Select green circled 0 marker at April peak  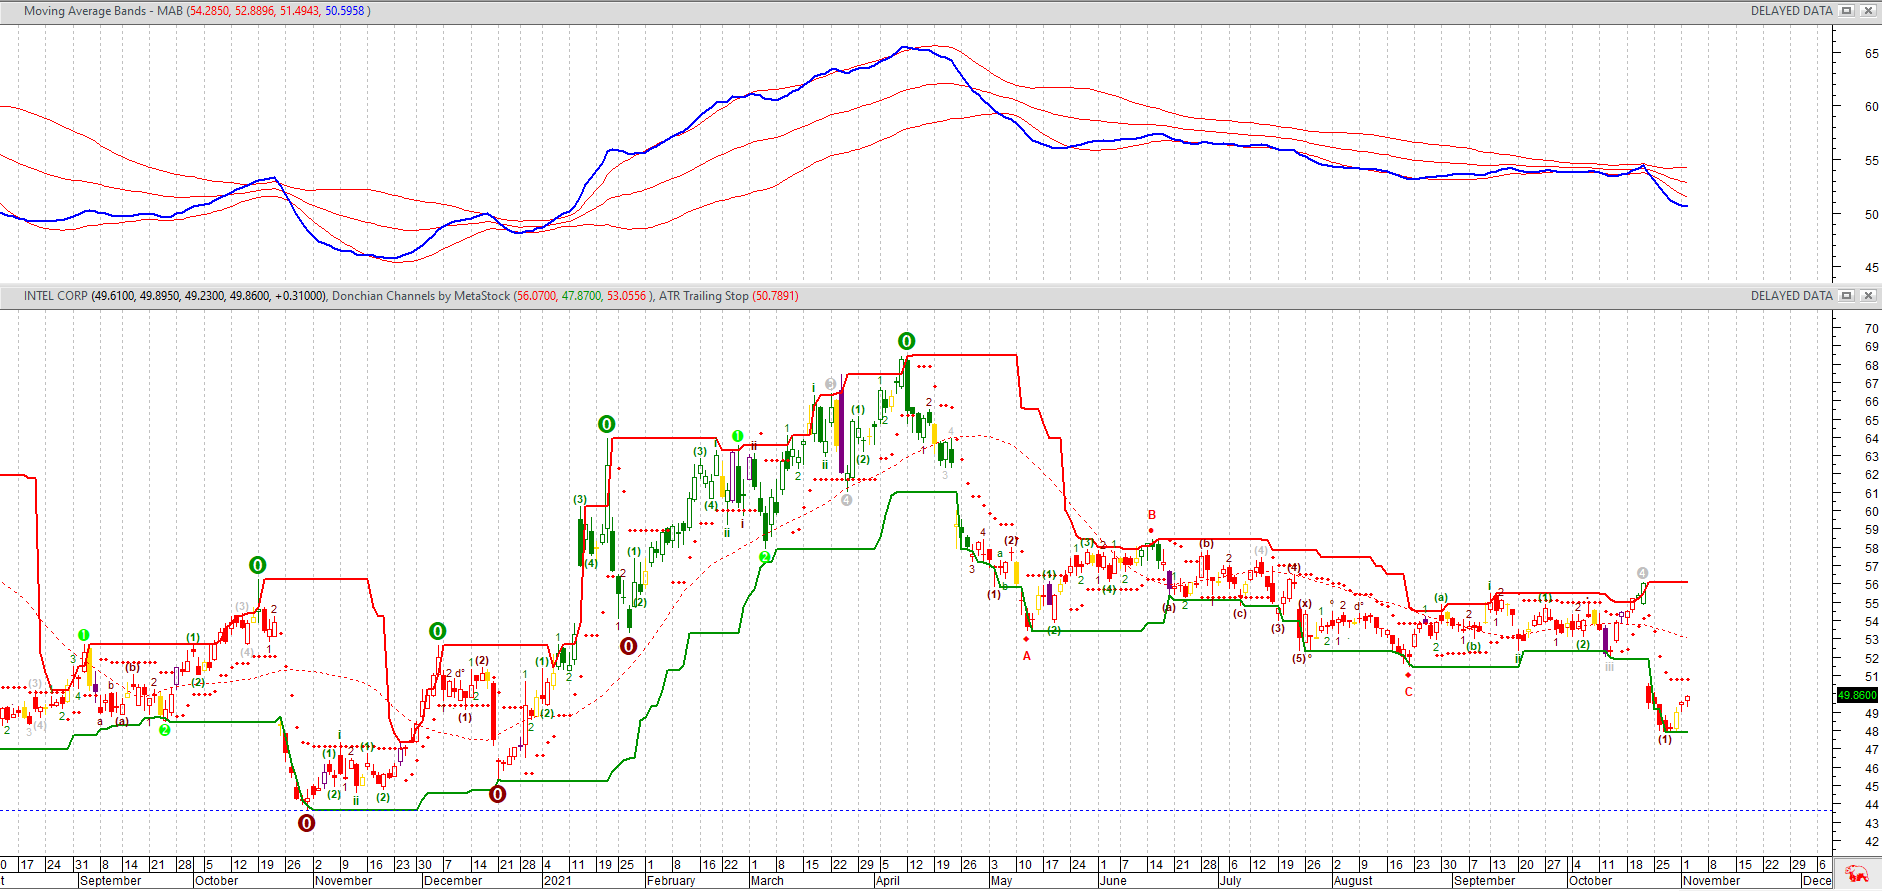point(906,341)
